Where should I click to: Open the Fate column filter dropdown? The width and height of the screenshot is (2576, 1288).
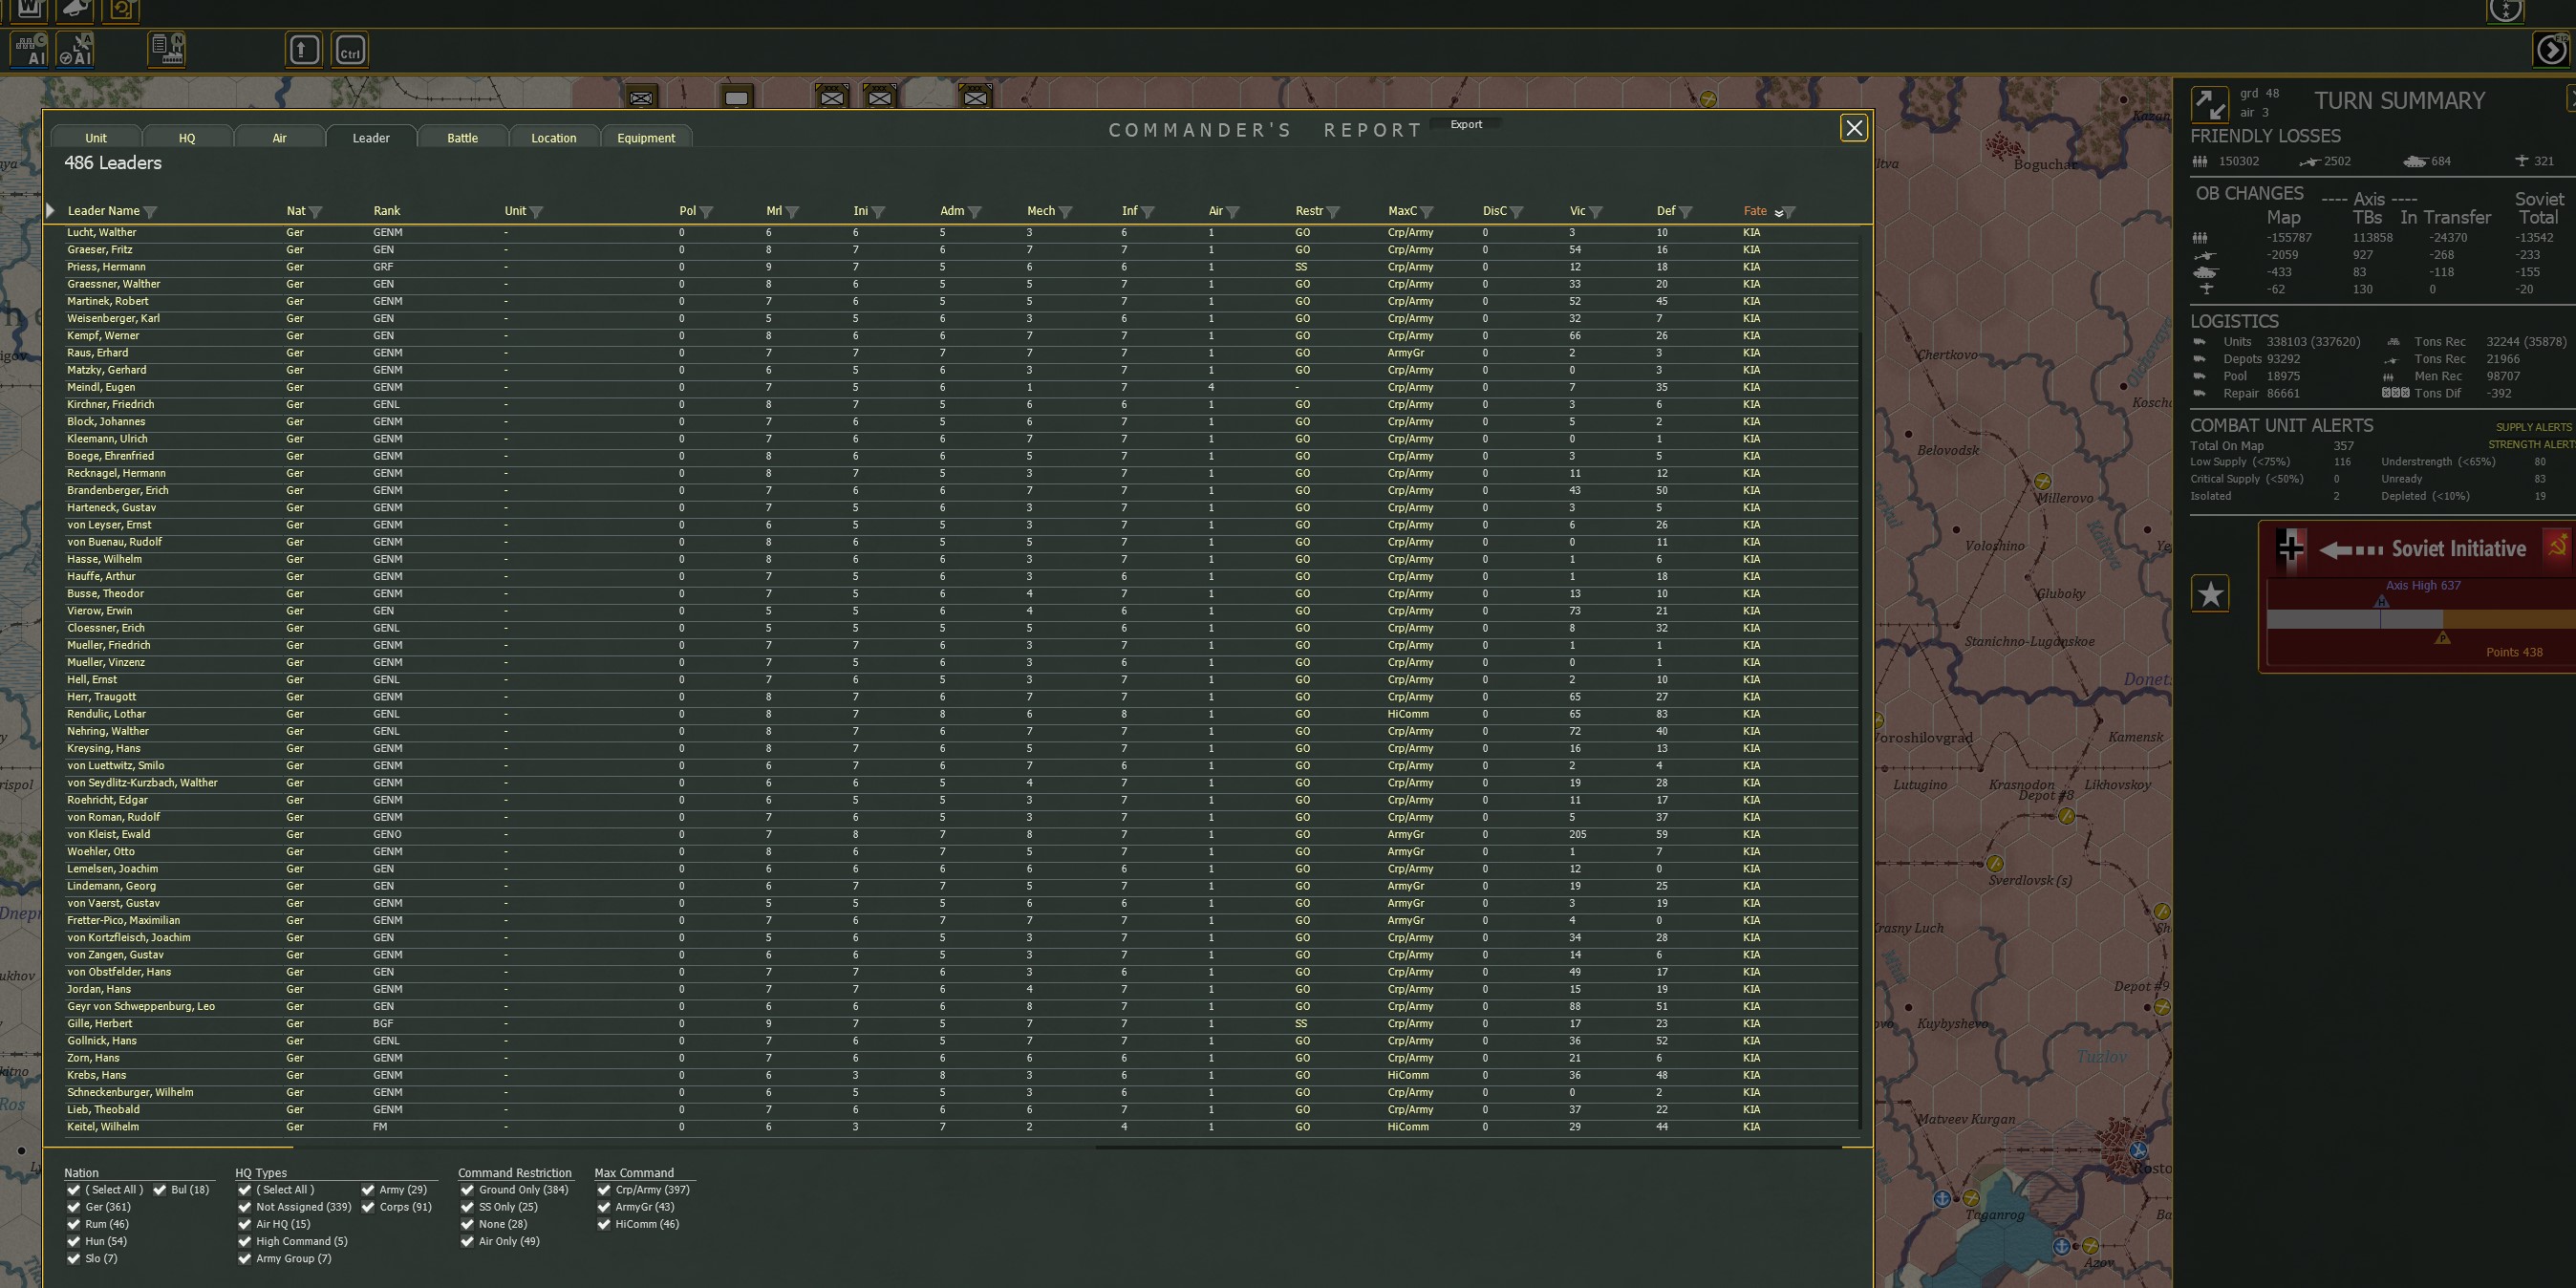(x=1789, y=212)
